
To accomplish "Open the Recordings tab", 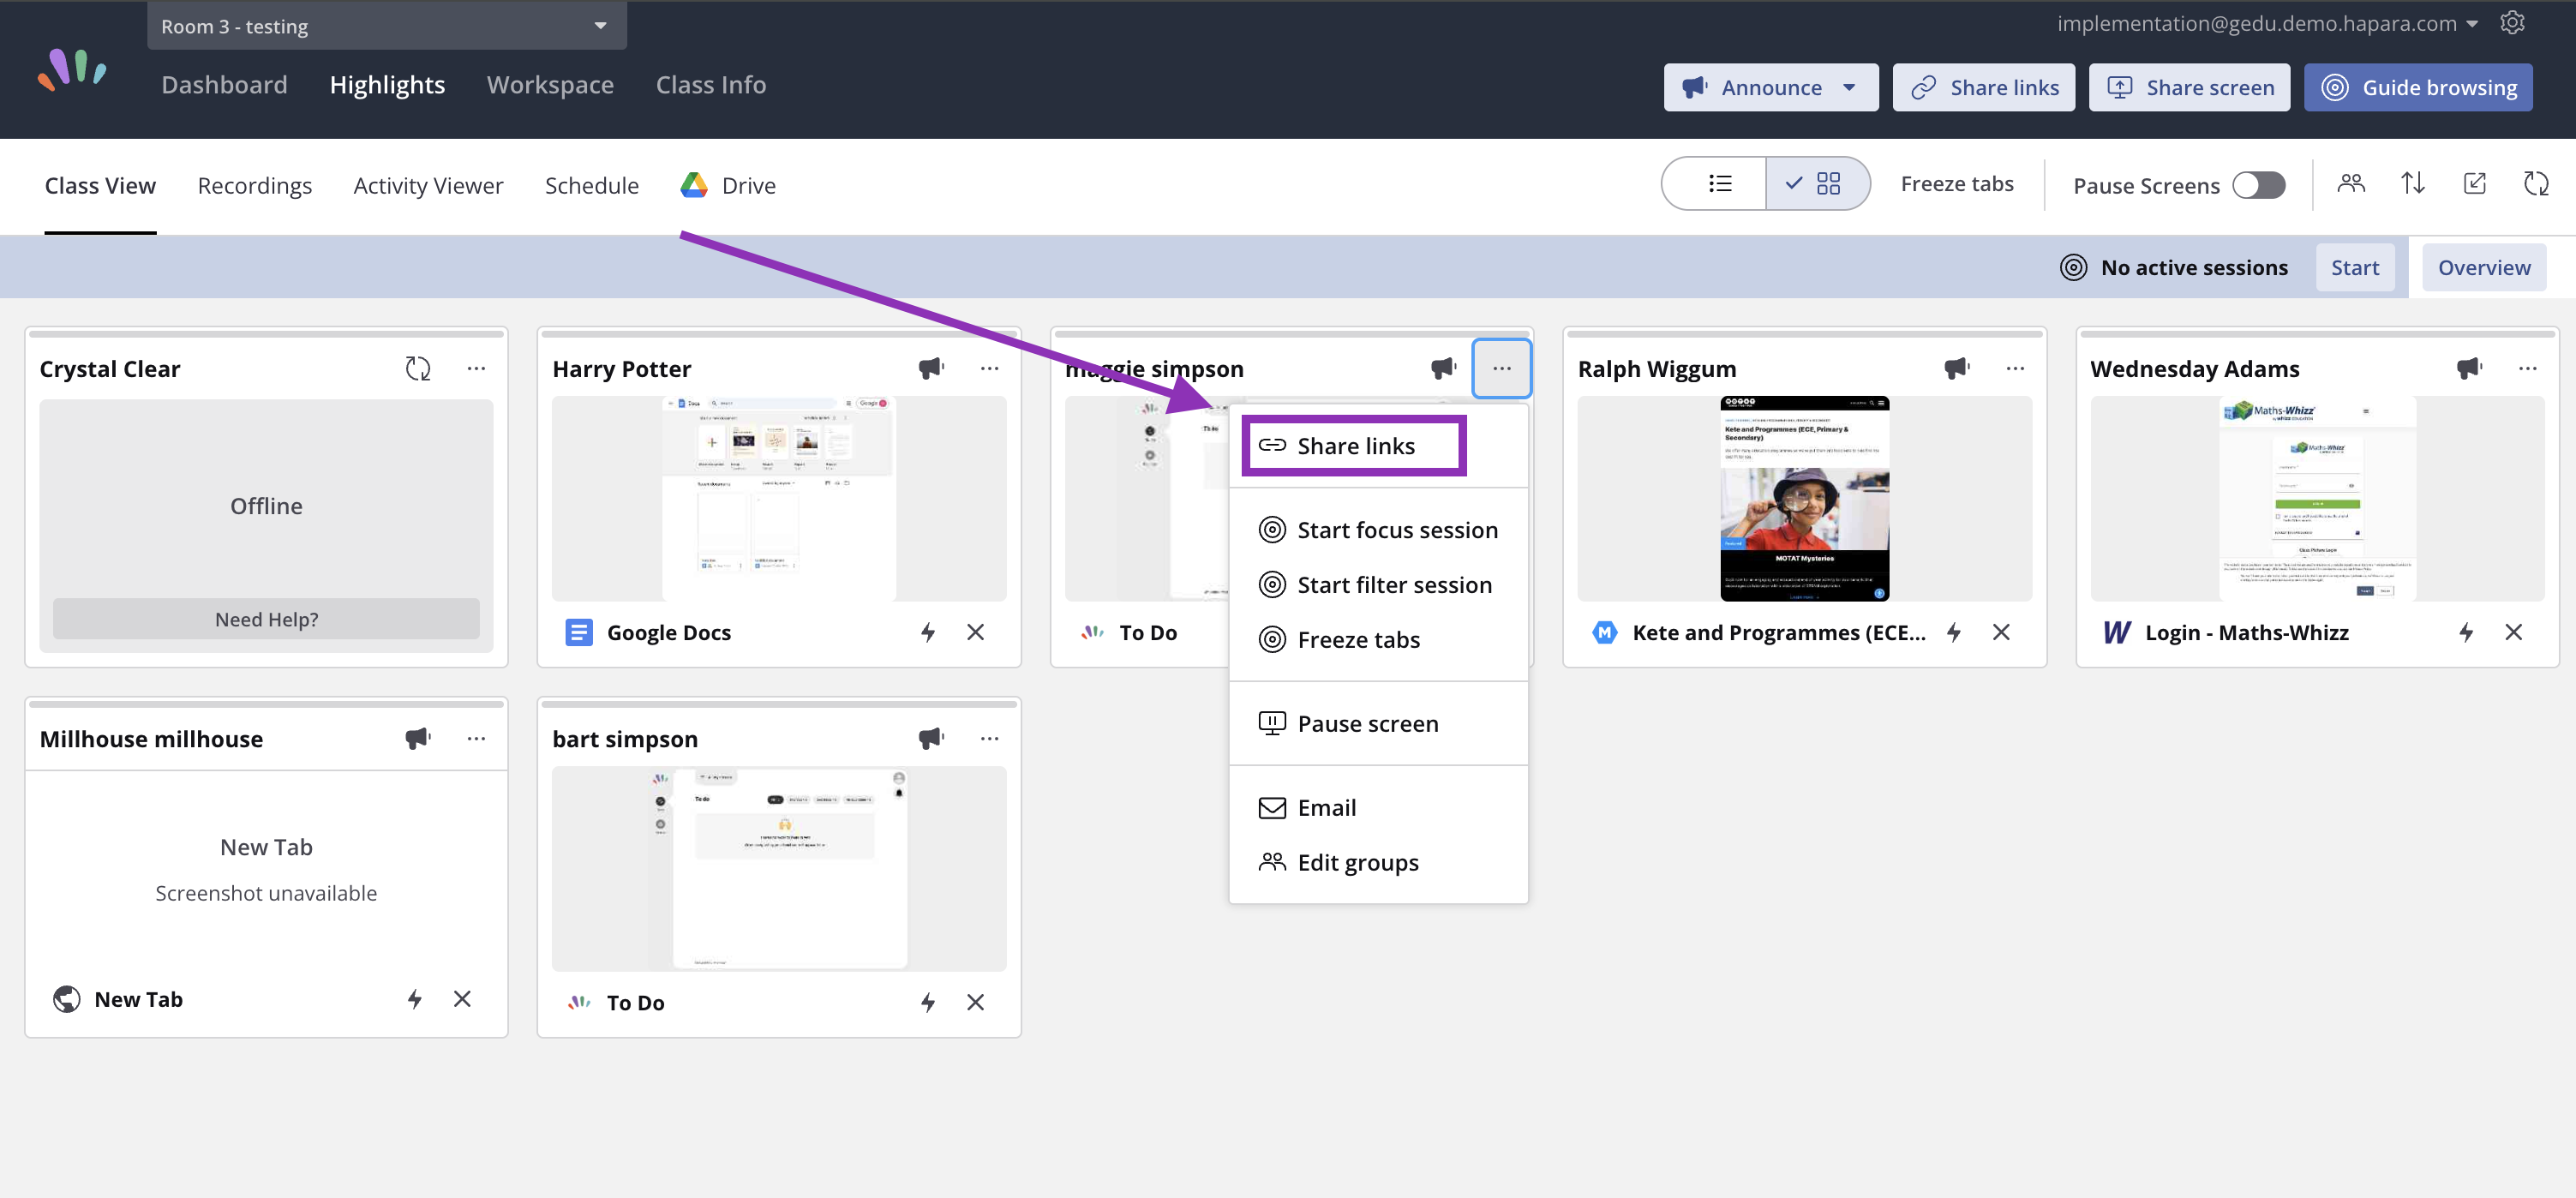I will (x=255, y=186).
